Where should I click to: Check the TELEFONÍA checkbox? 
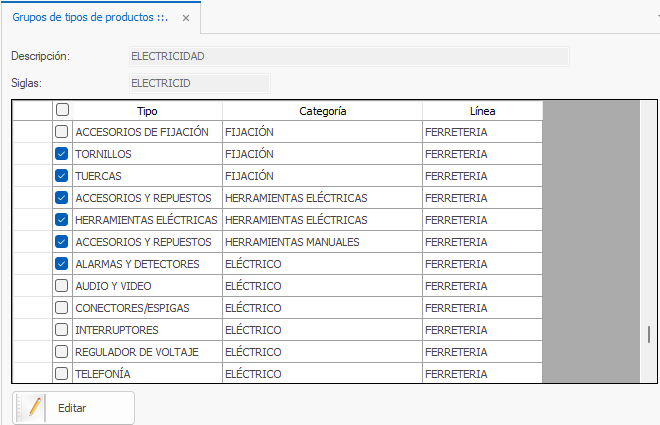pos(61,373)
